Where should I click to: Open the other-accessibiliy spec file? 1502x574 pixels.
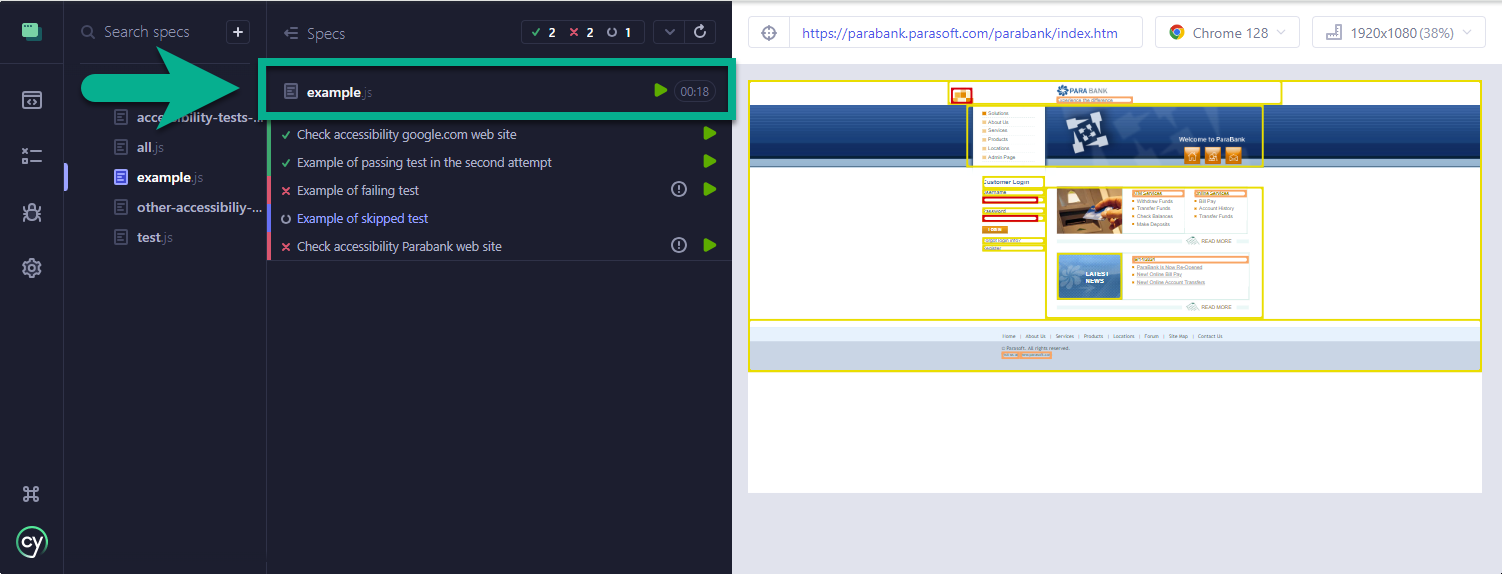pyautogui.click(x=189, y=207)
